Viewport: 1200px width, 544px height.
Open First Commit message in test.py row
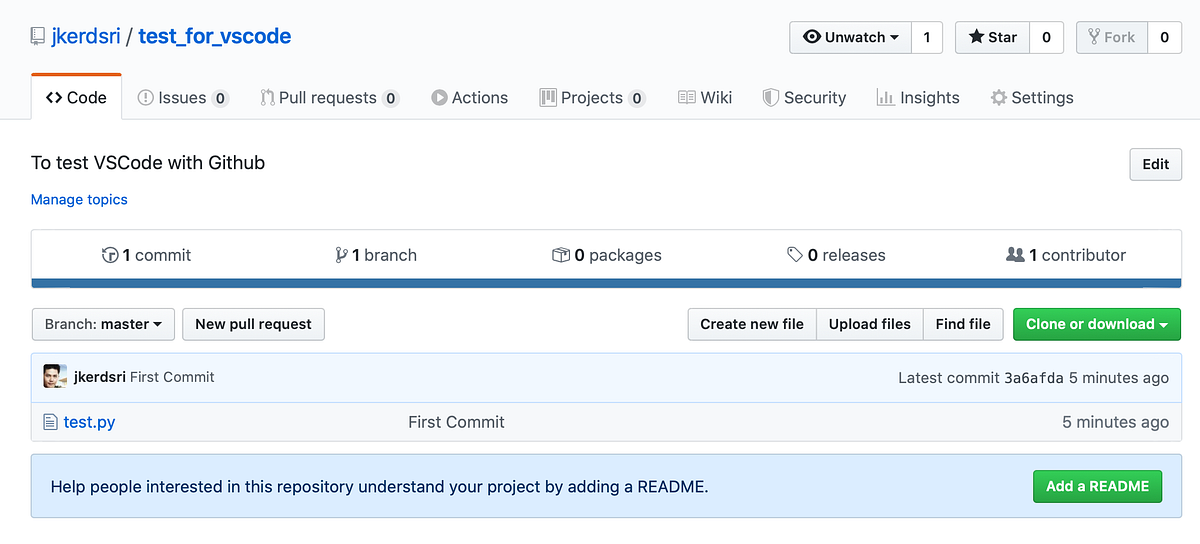456,422
